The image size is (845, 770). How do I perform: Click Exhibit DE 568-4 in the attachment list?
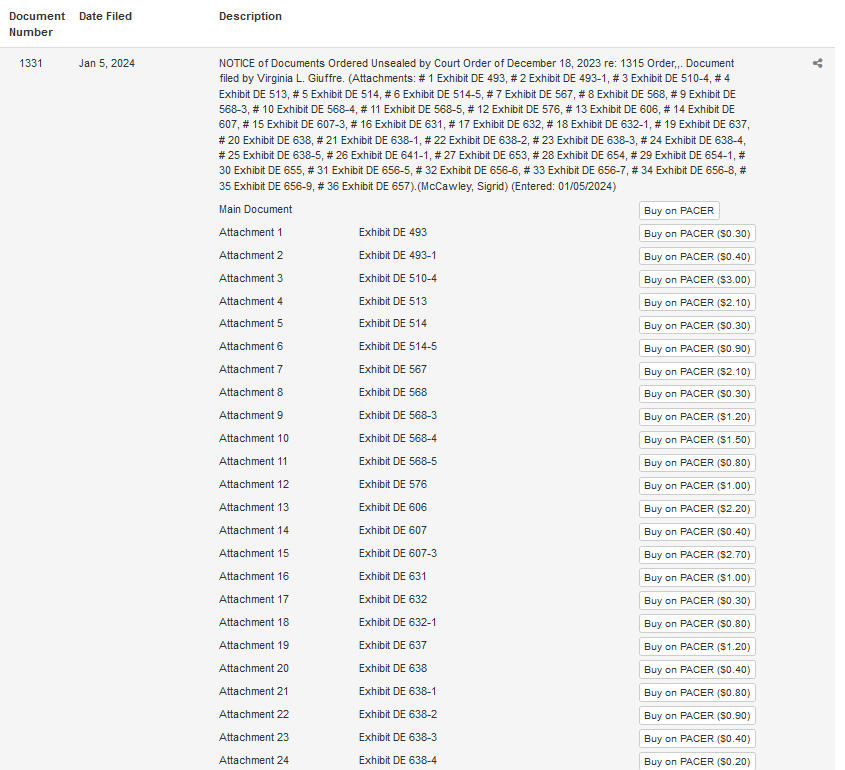pyautogui.click(x=398, y=438)
